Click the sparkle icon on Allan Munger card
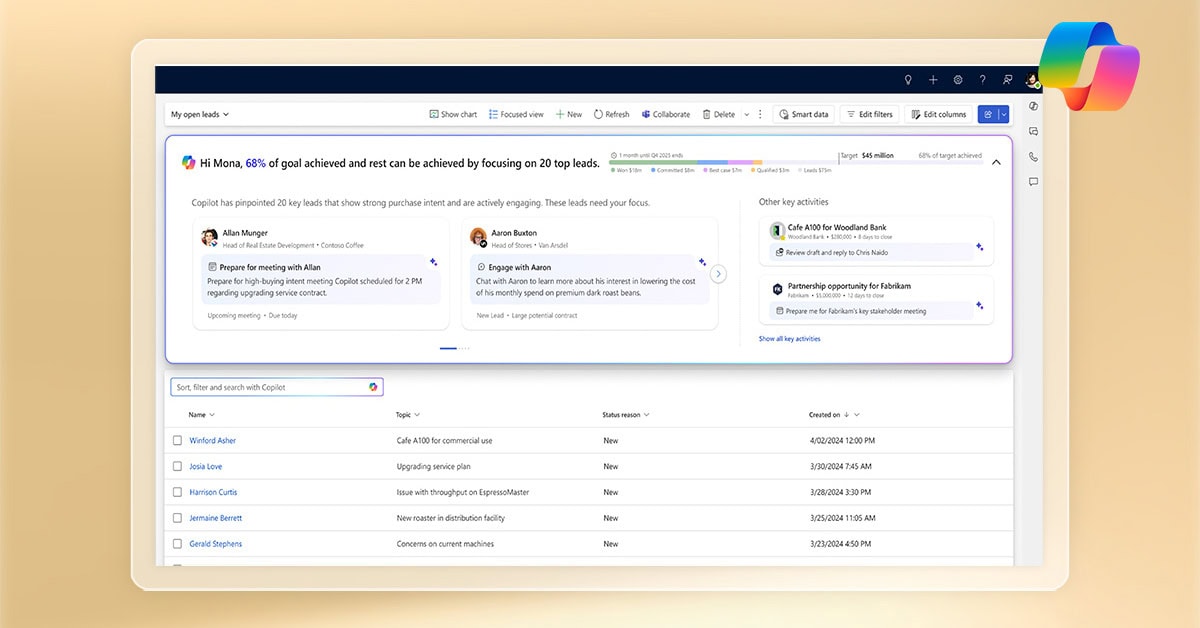The width and height of the screenshot is (1200, 628). tap(433, 262)
